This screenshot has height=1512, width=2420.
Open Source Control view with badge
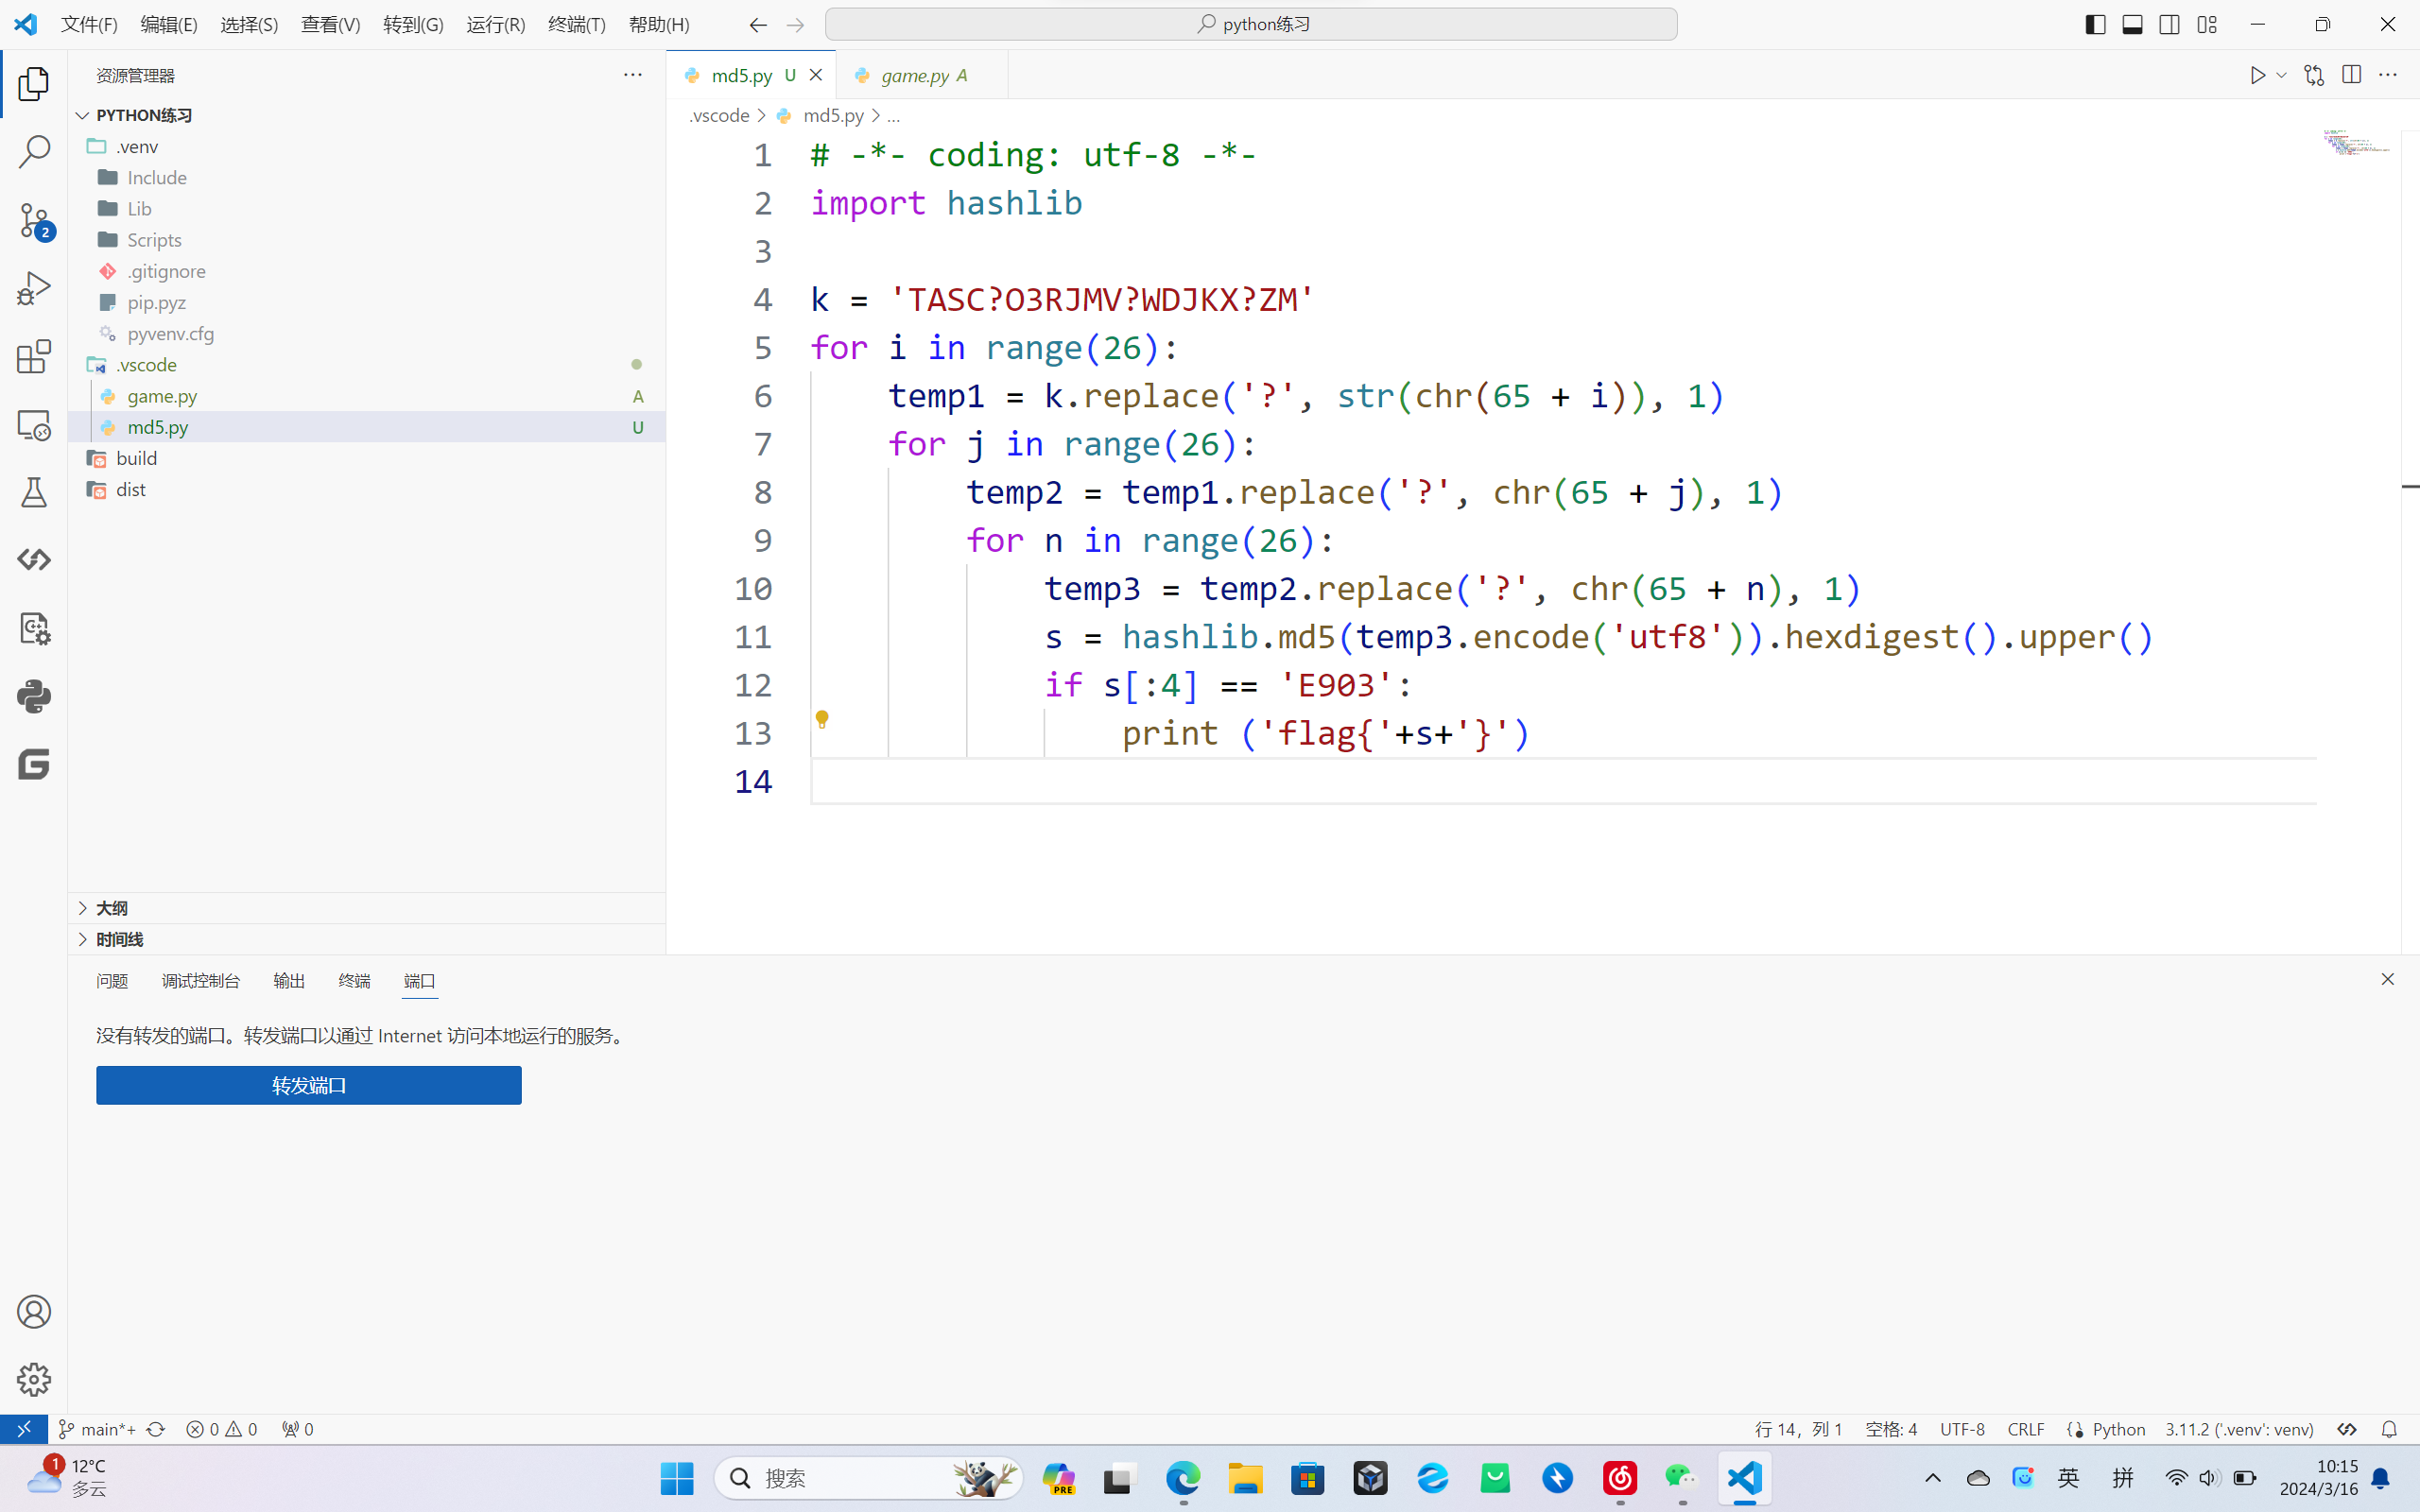click(x=34, y=220)
